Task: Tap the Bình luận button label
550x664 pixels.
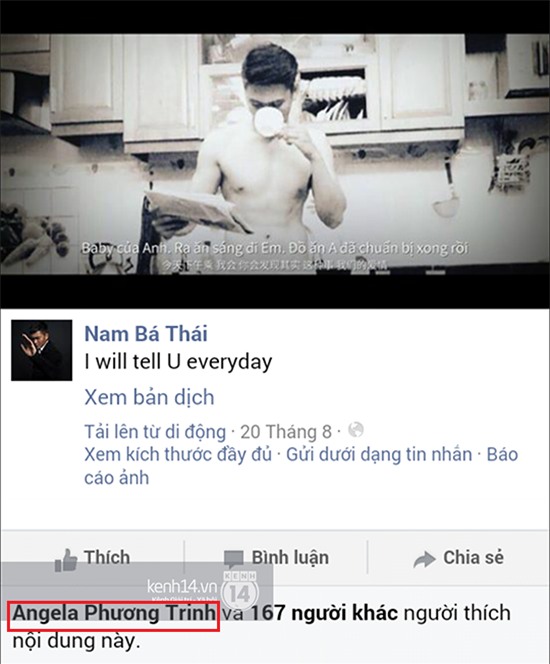Action: click(290, 558)
